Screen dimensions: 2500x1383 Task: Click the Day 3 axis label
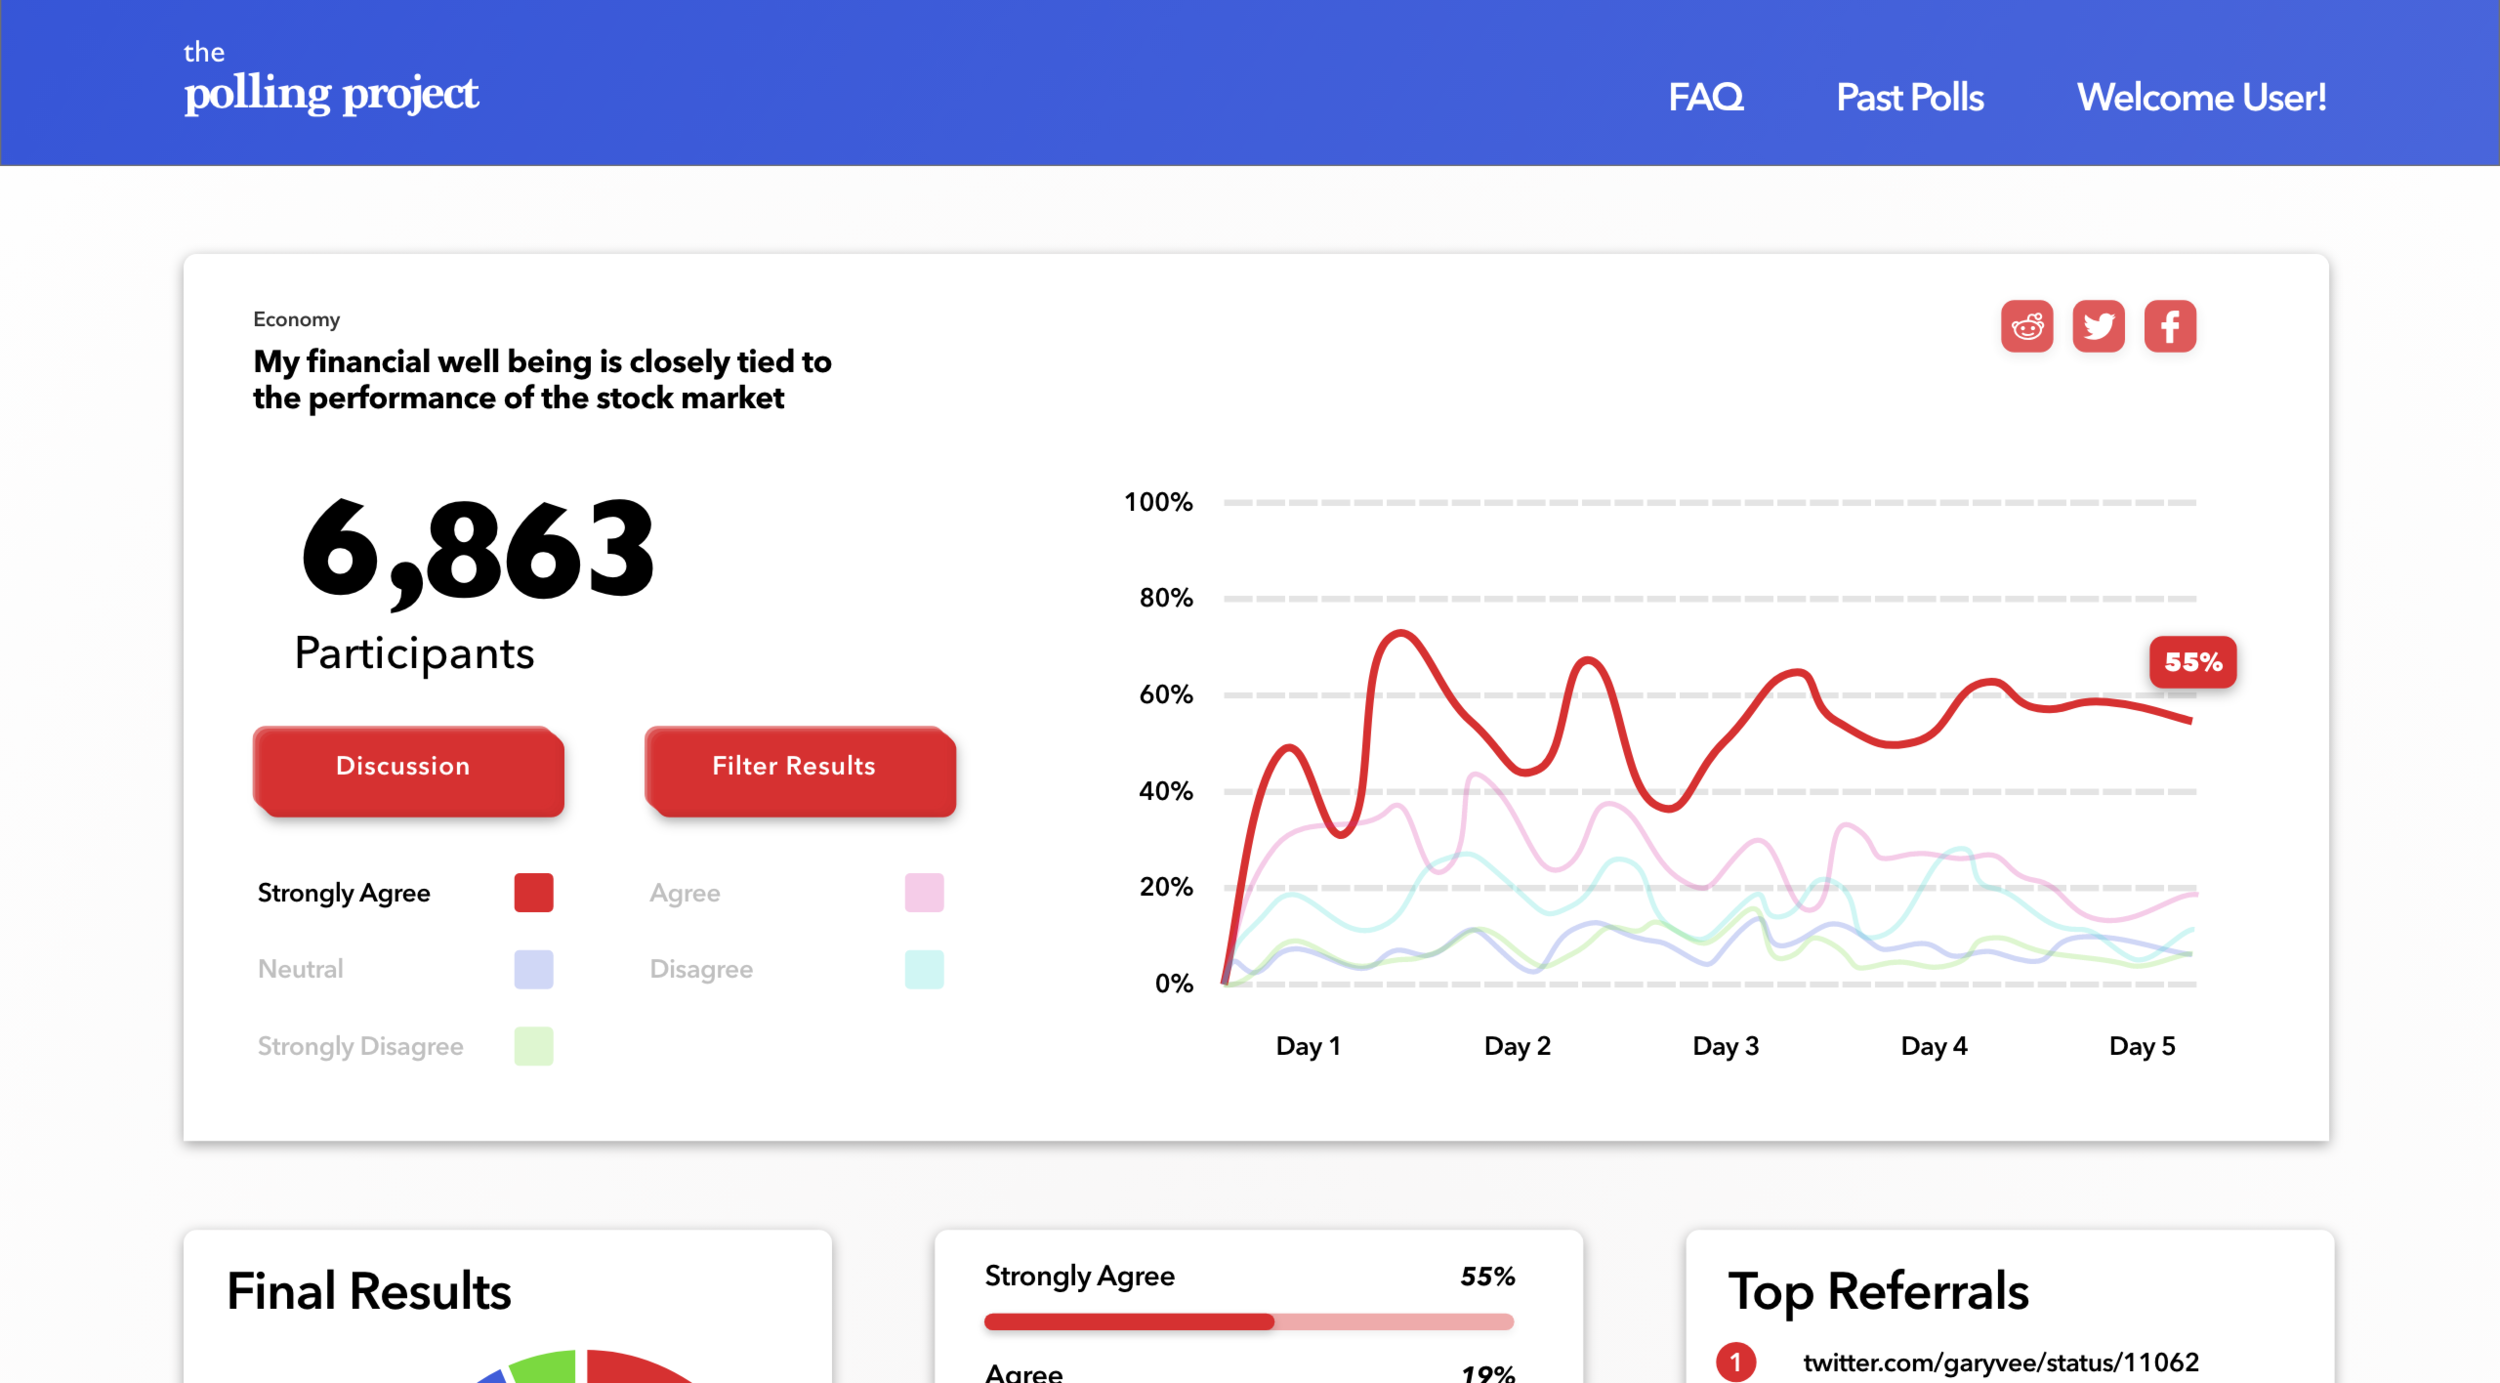tap(1725, 1046)
